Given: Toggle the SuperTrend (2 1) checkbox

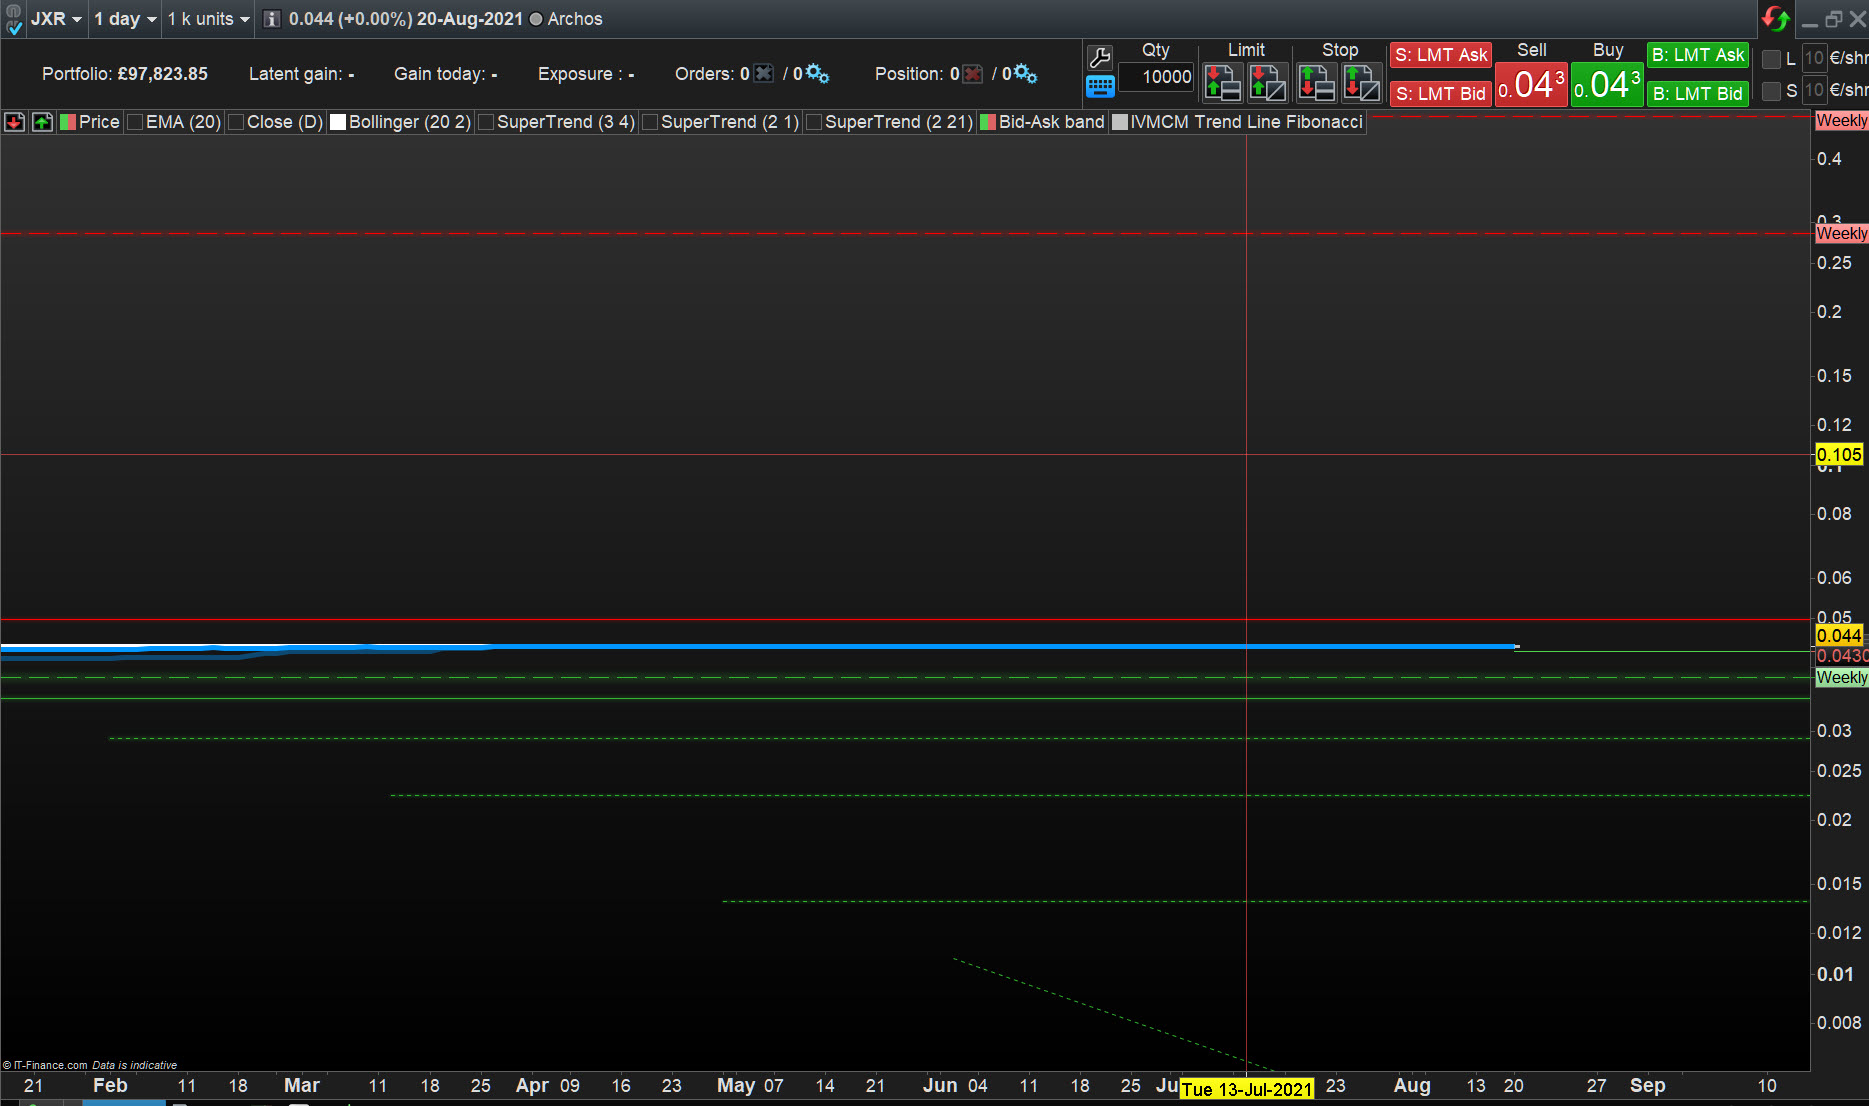Looking at the screenshot, I should click(x=650, y=122).
